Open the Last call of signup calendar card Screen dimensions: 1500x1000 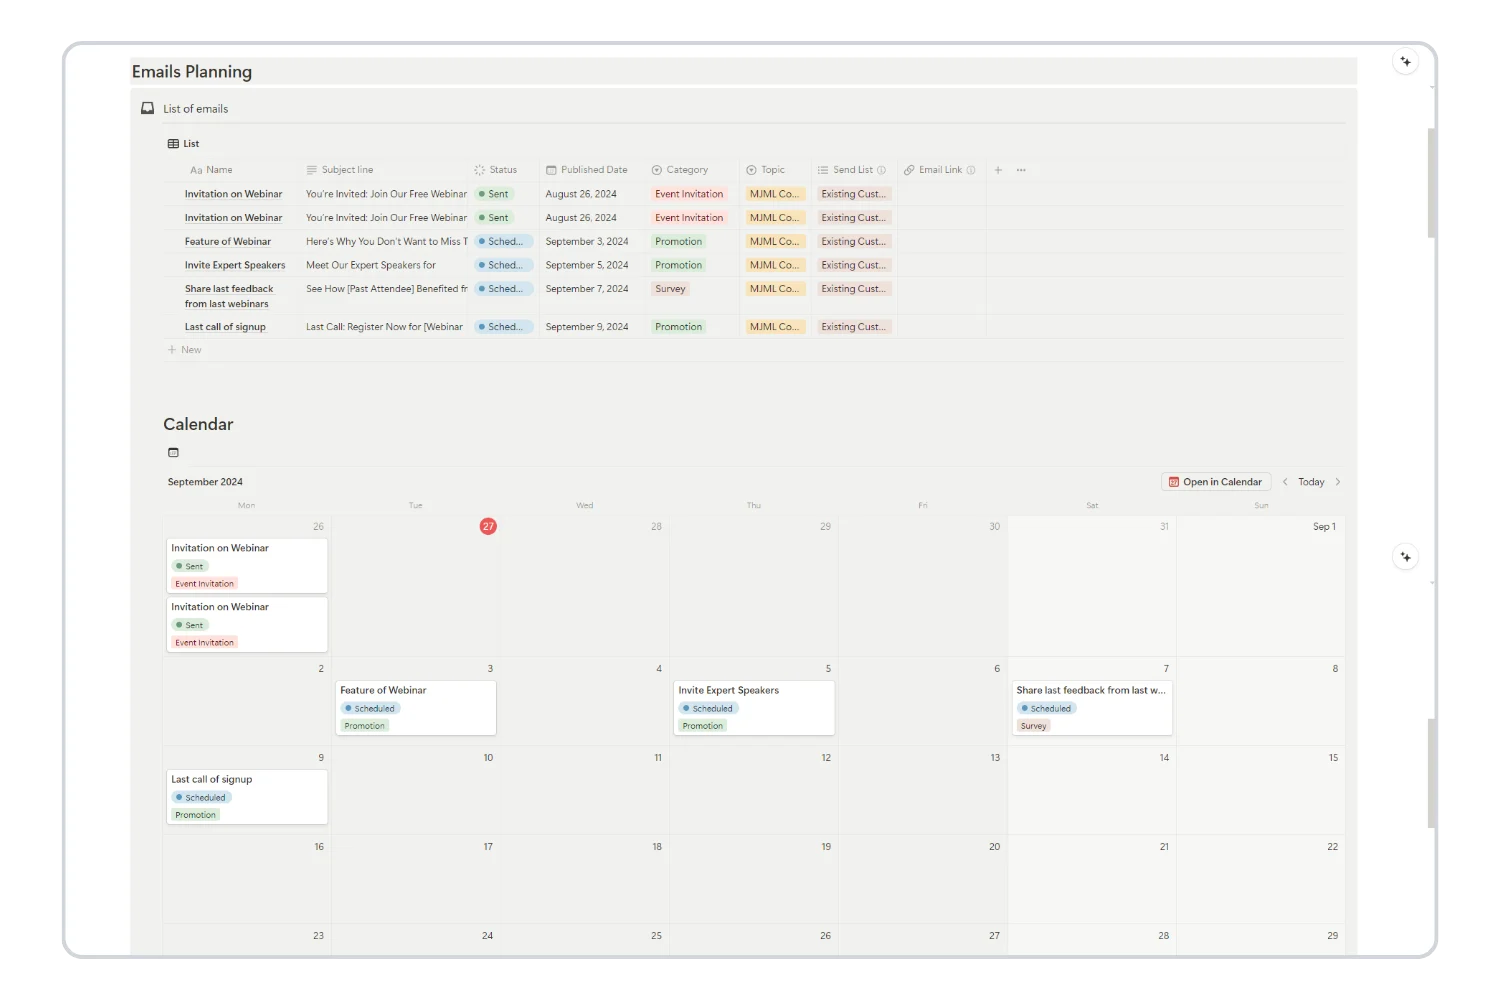(246, 796)
